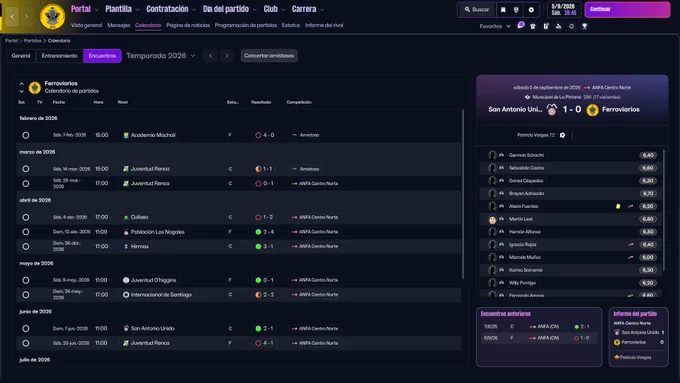
Task: Open the trophy favorite shortcut icon
Action: coord(585,26)
